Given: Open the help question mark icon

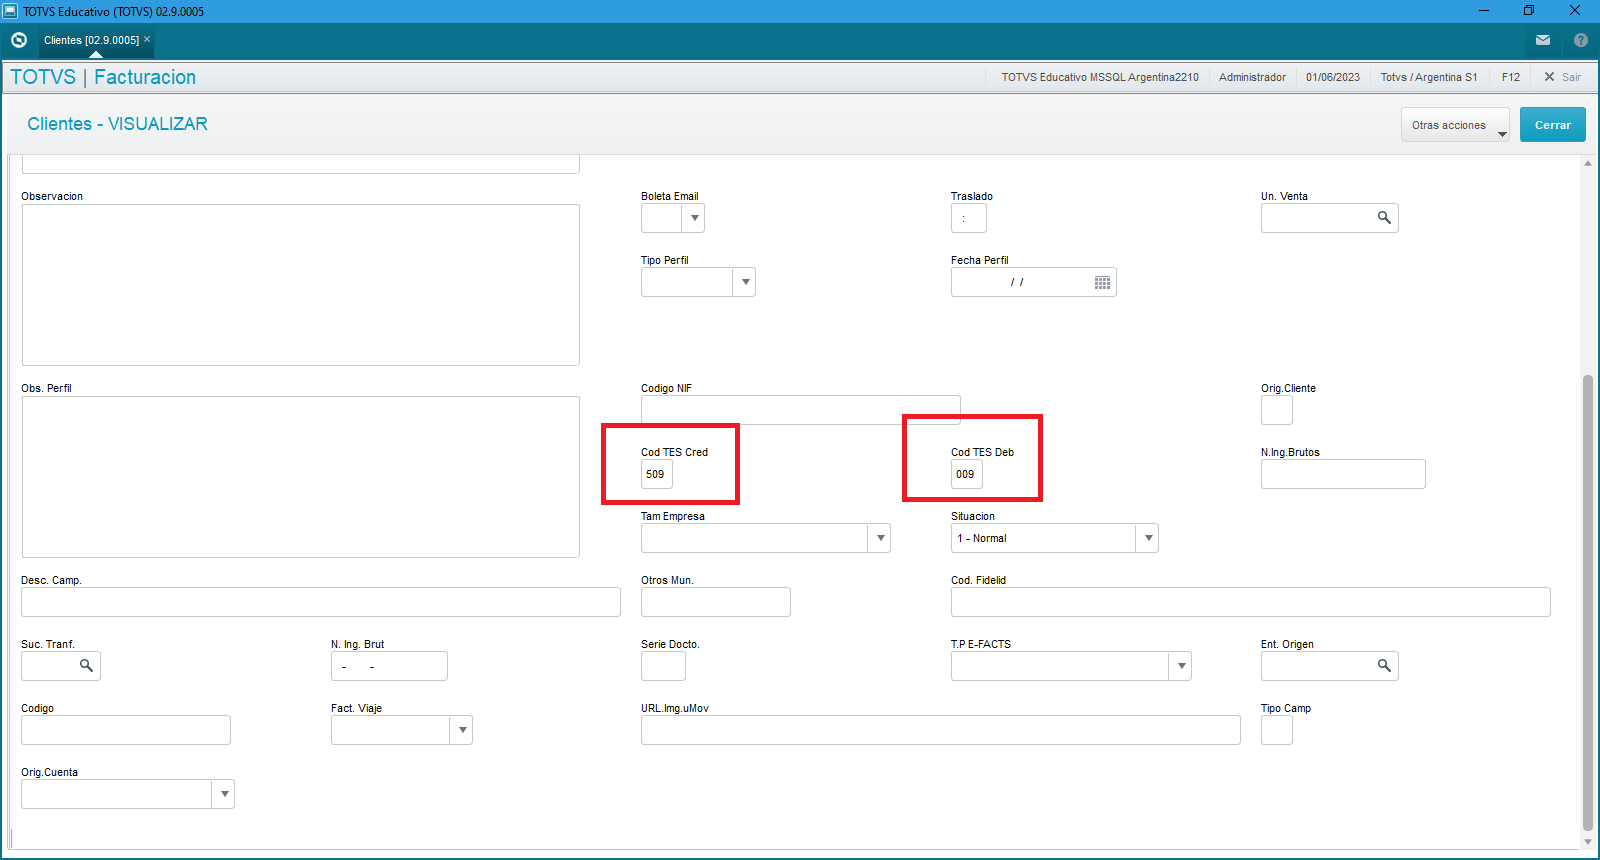Looking at the screenshot, I should point(1581,40).
